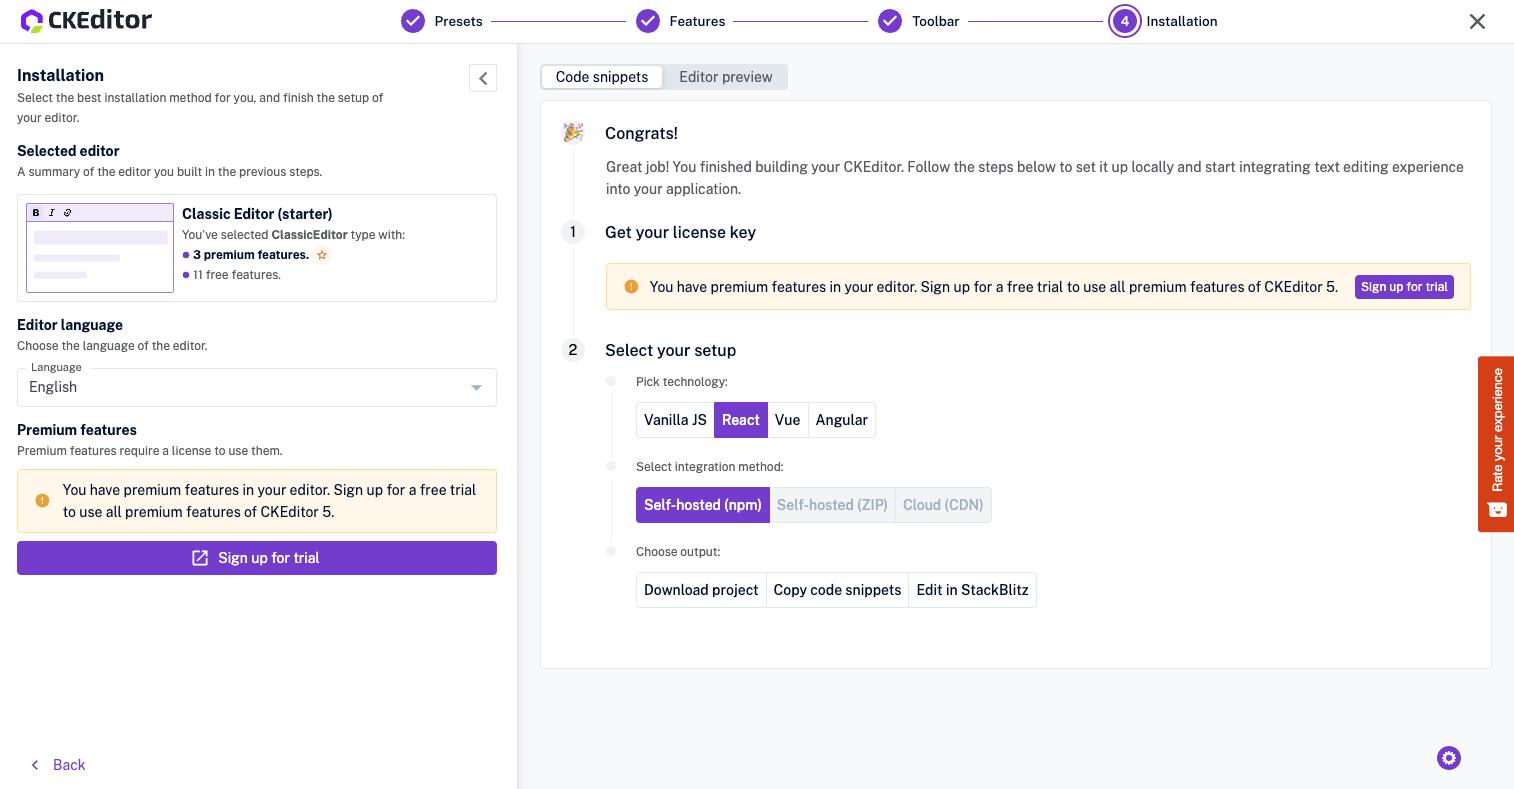Click the Toolbar step checkmark icon
The height and width of the screenshot is (789, 1514).
890,21
